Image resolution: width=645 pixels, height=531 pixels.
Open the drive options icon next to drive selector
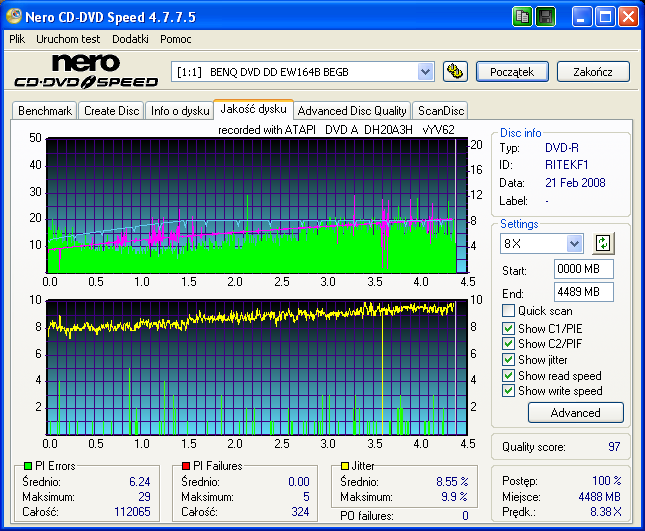click(x=455, y=72)
